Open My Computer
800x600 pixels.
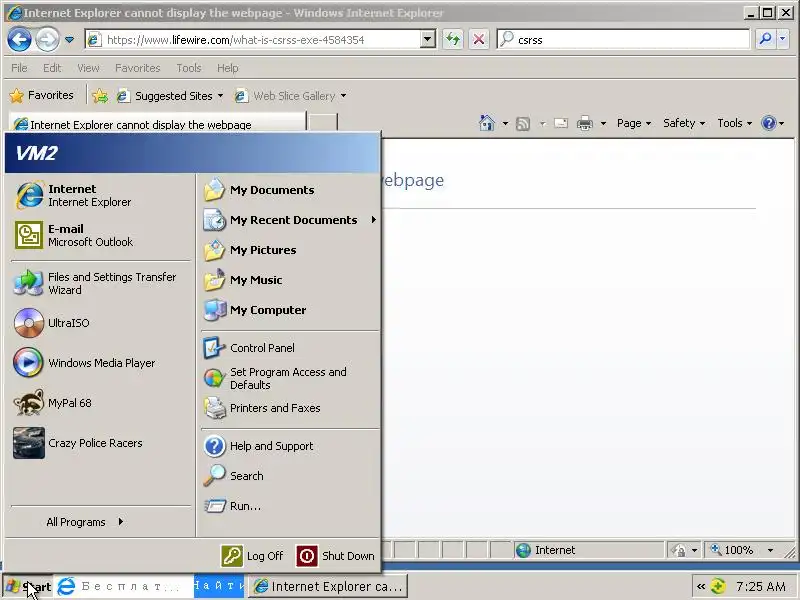point(290,310)
